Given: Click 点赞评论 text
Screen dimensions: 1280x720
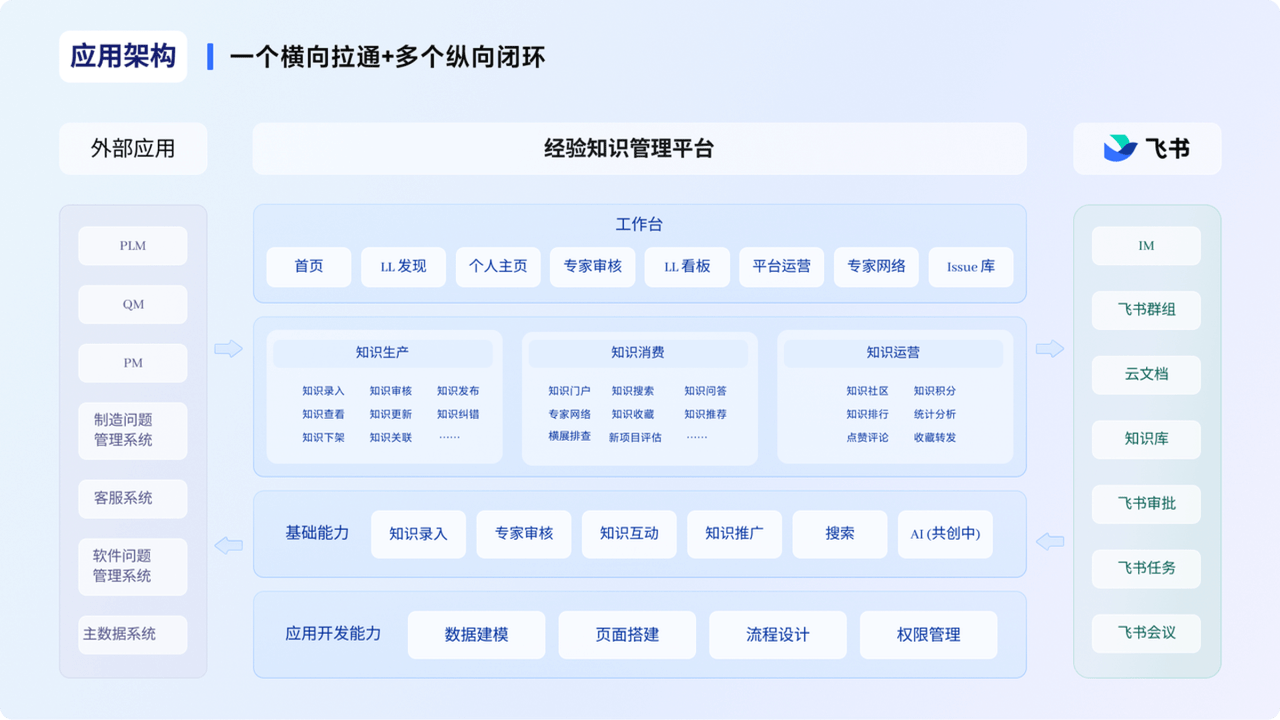Looking at the screenshot, I should 867,437.
